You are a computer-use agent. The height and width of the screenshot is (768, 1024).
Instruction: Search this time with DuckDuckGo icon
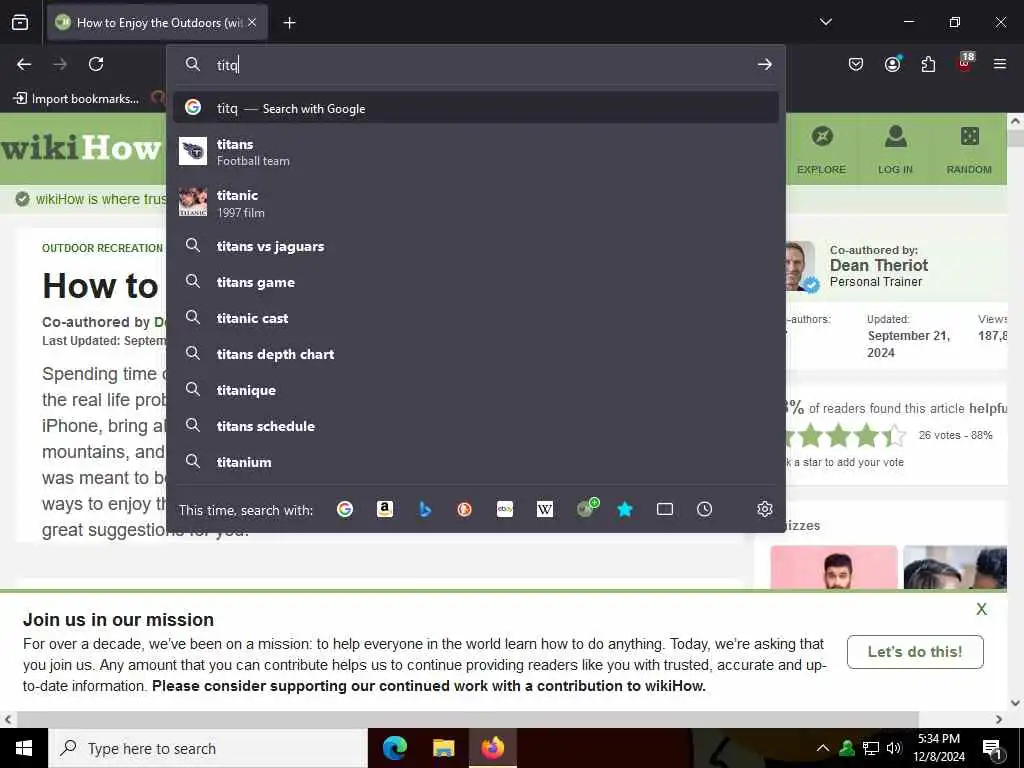(464, 509)
